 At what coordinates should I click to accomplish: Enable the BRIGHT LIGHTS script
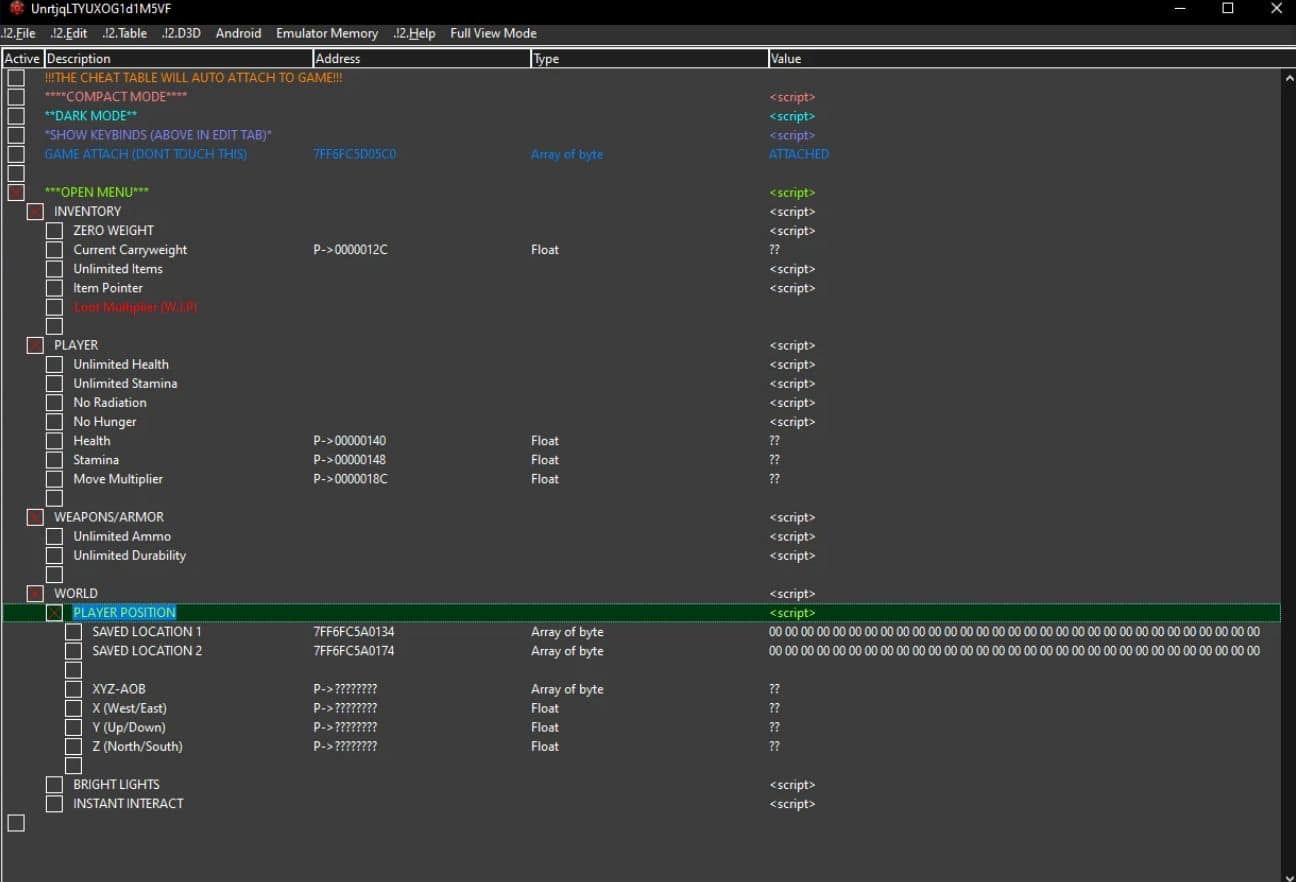click(x=54, y=784)
